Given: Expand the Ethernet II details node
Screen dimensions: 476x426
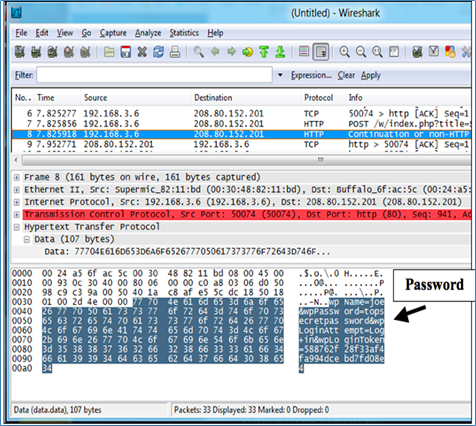Looking at the screenshot, I should click(x=16, y=190).
